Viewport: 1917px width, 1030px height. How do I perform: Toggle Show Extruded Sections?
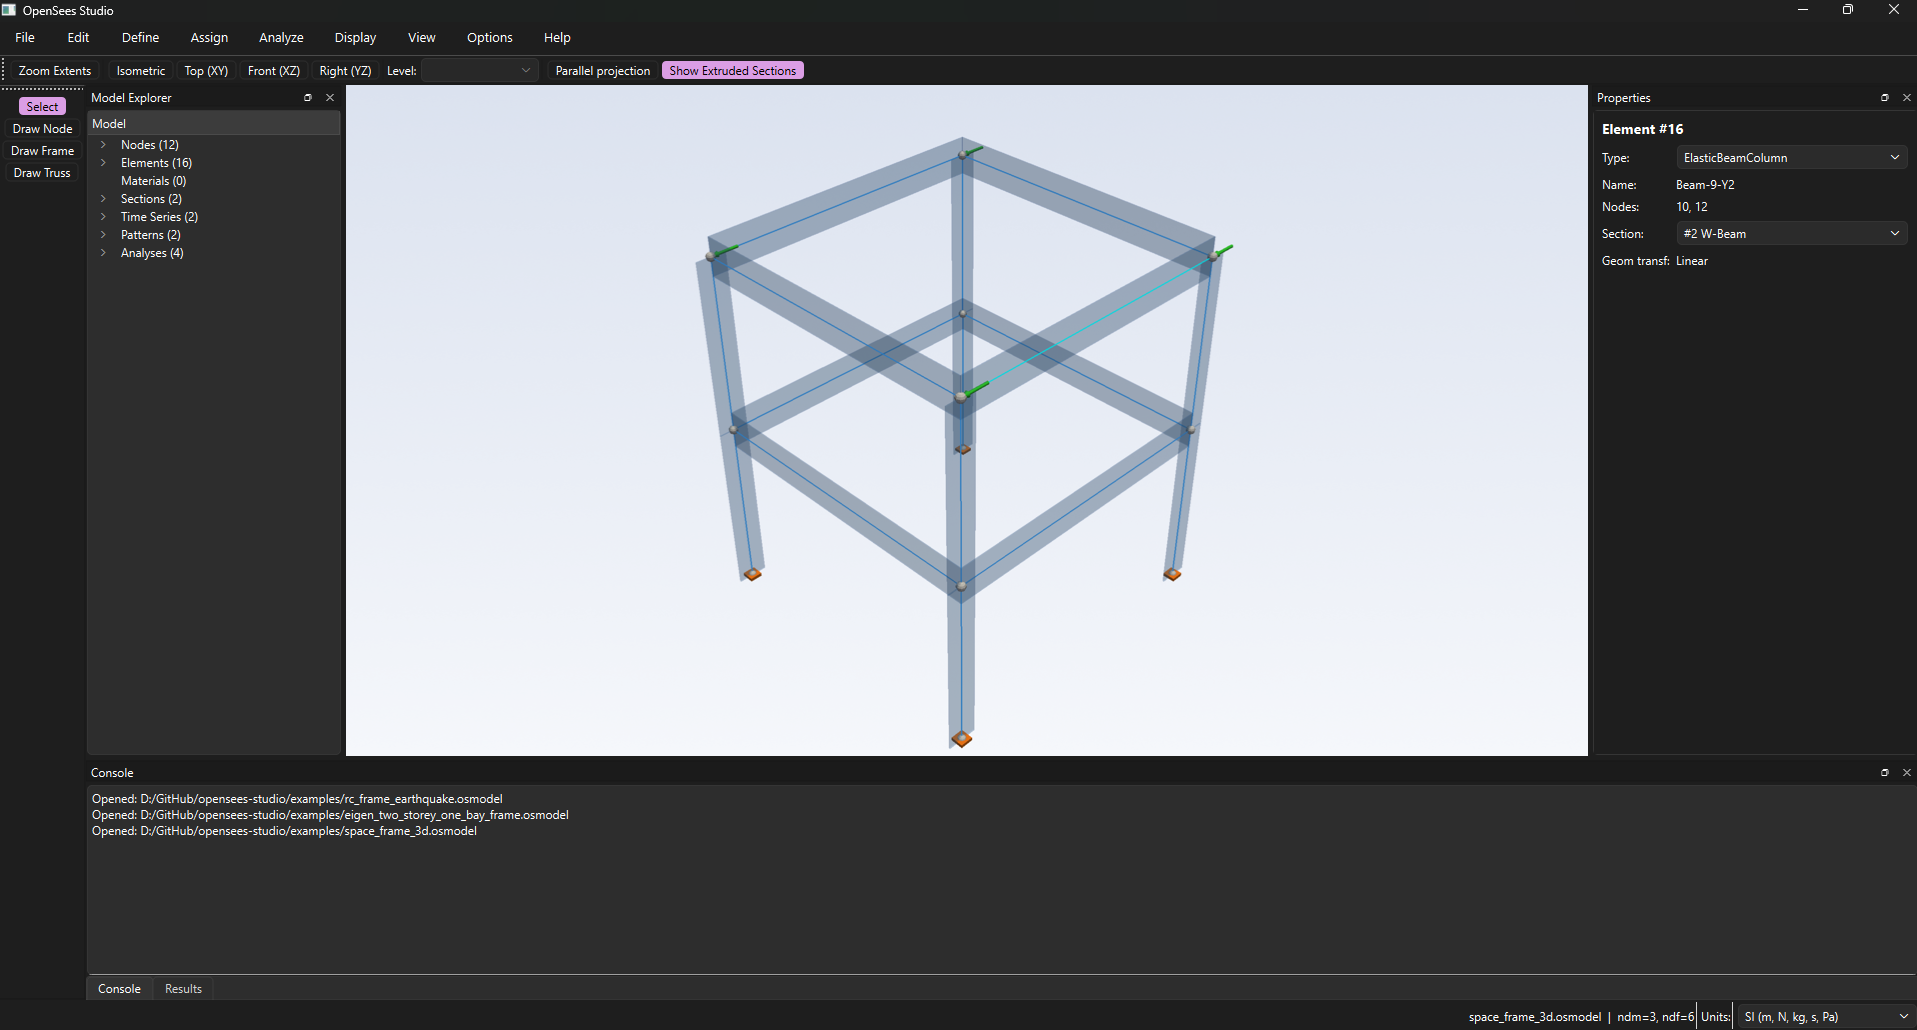click(733, 71)
